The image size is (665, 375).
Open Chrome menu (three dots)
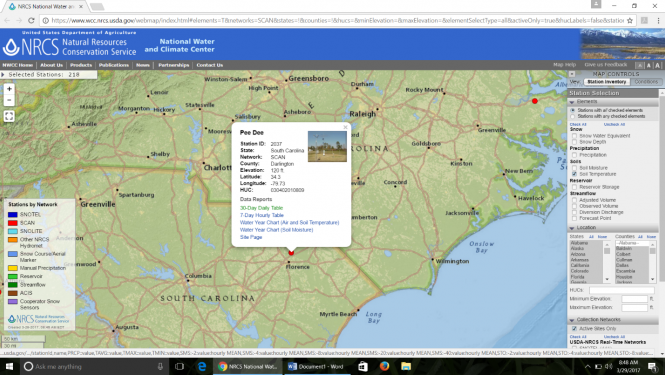pyautogui.click(x=658, y=20)
